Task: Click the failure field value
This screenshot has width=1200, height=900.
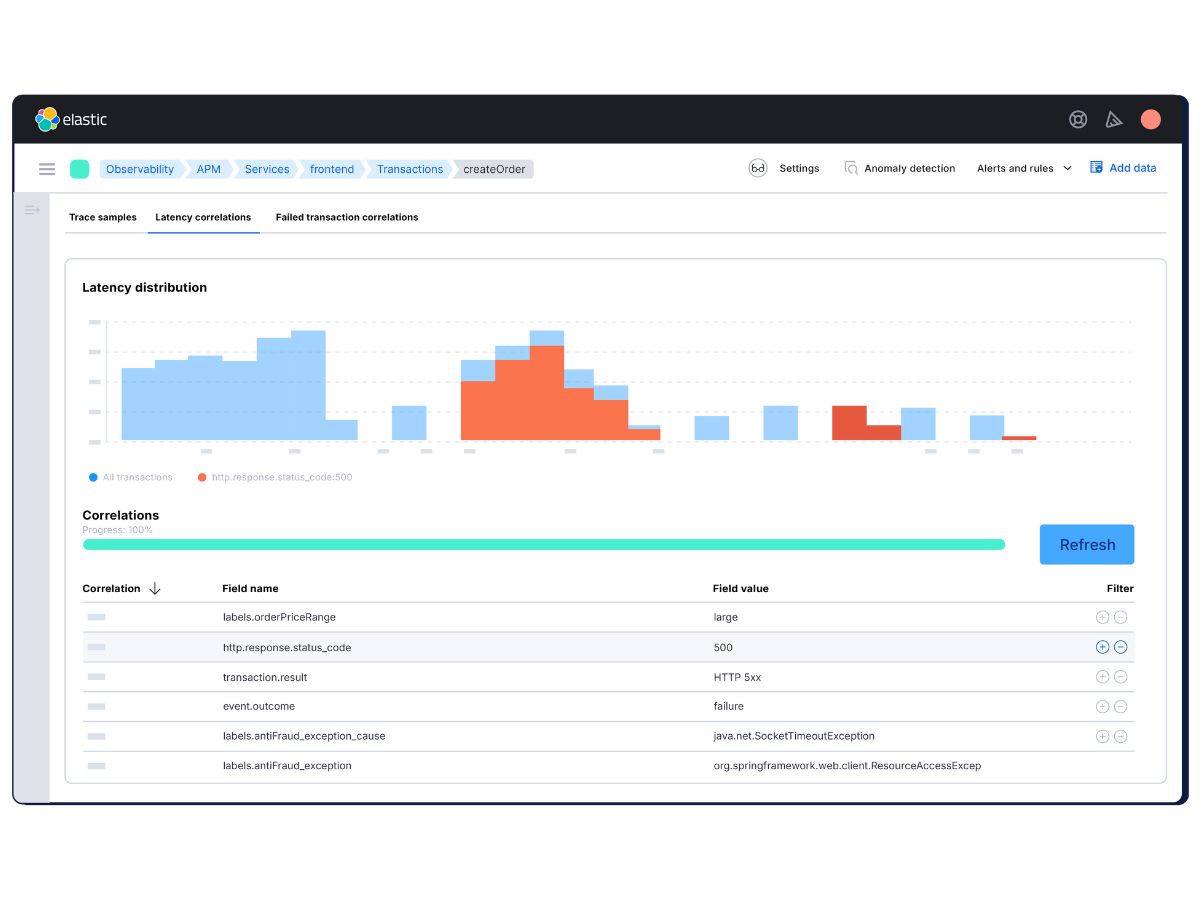Action: pos(729,707)
